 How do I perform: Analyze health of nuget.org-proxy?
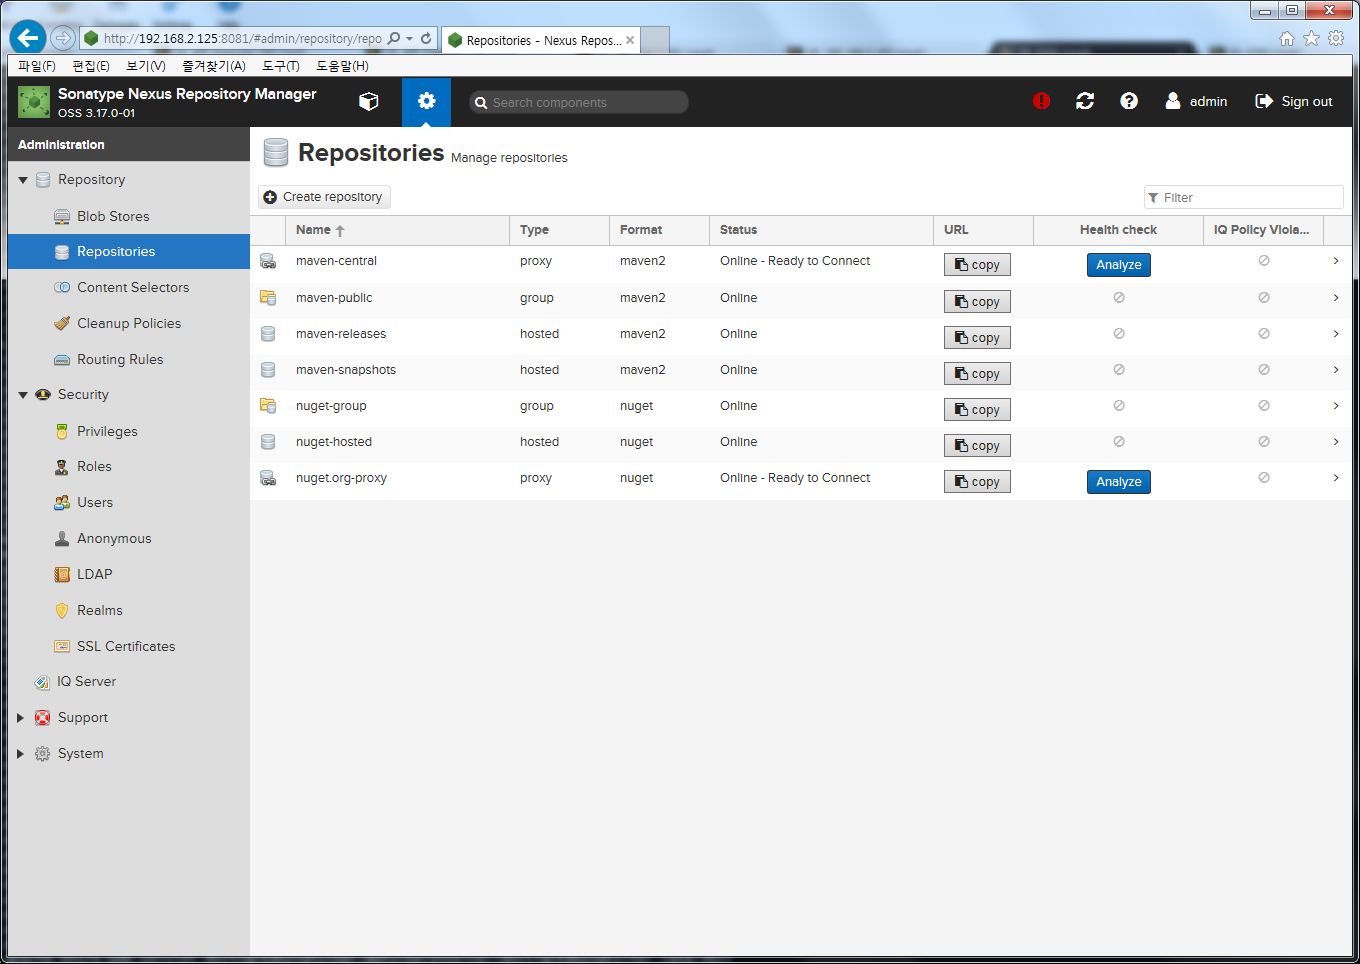1119,482
